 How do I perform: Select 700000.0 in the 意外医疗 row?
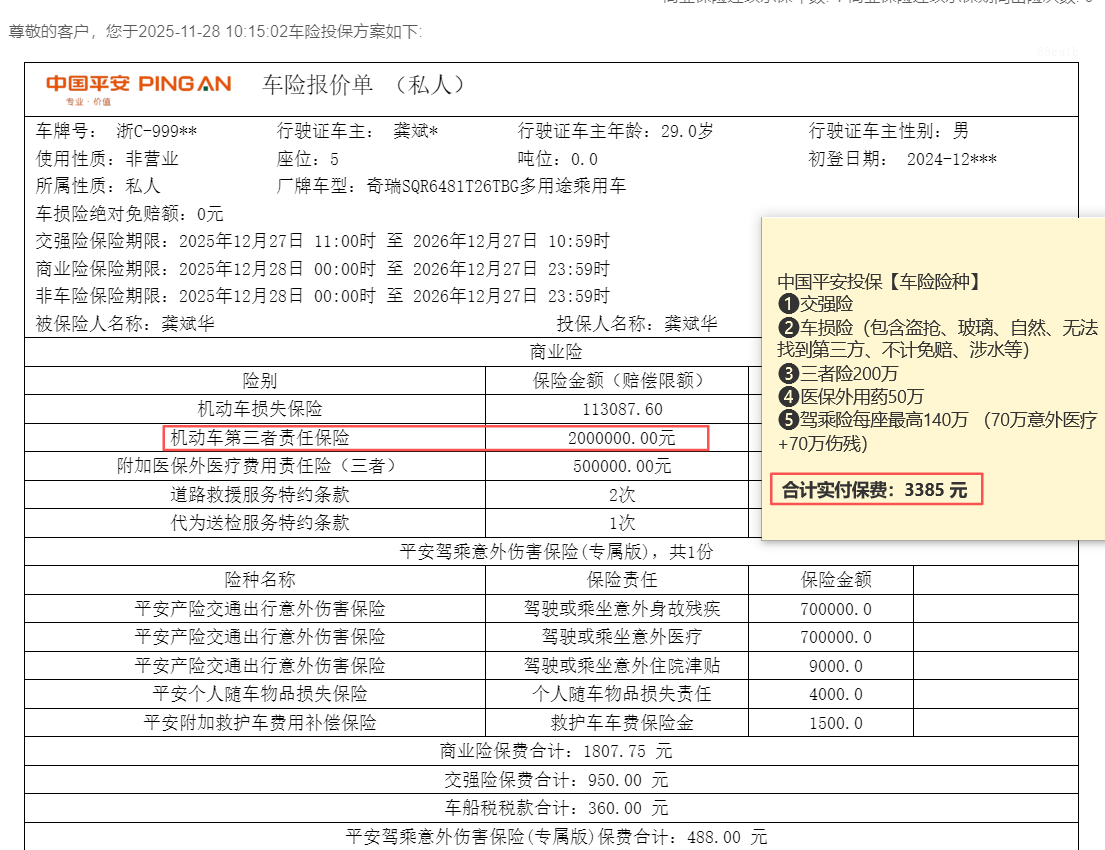[x=836, y=637]
